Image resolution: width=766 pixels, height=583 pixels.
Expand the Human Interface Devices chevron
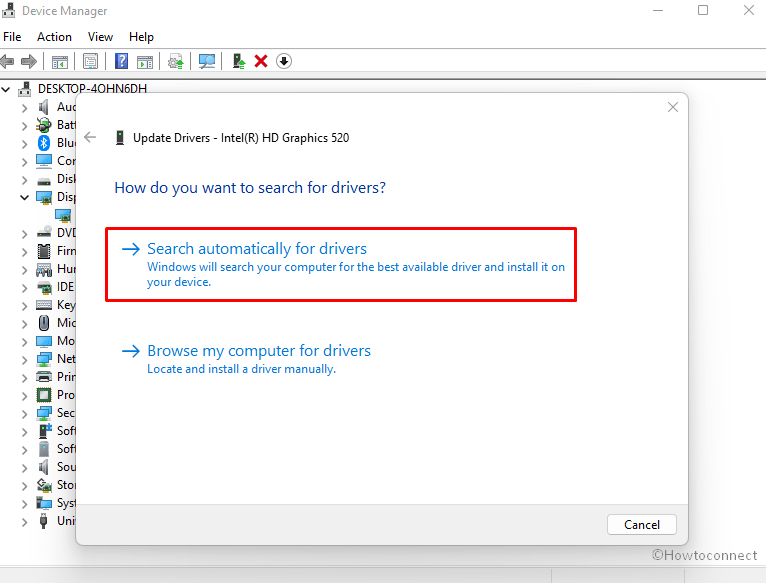pyautogui.click(x=24, y=269)
